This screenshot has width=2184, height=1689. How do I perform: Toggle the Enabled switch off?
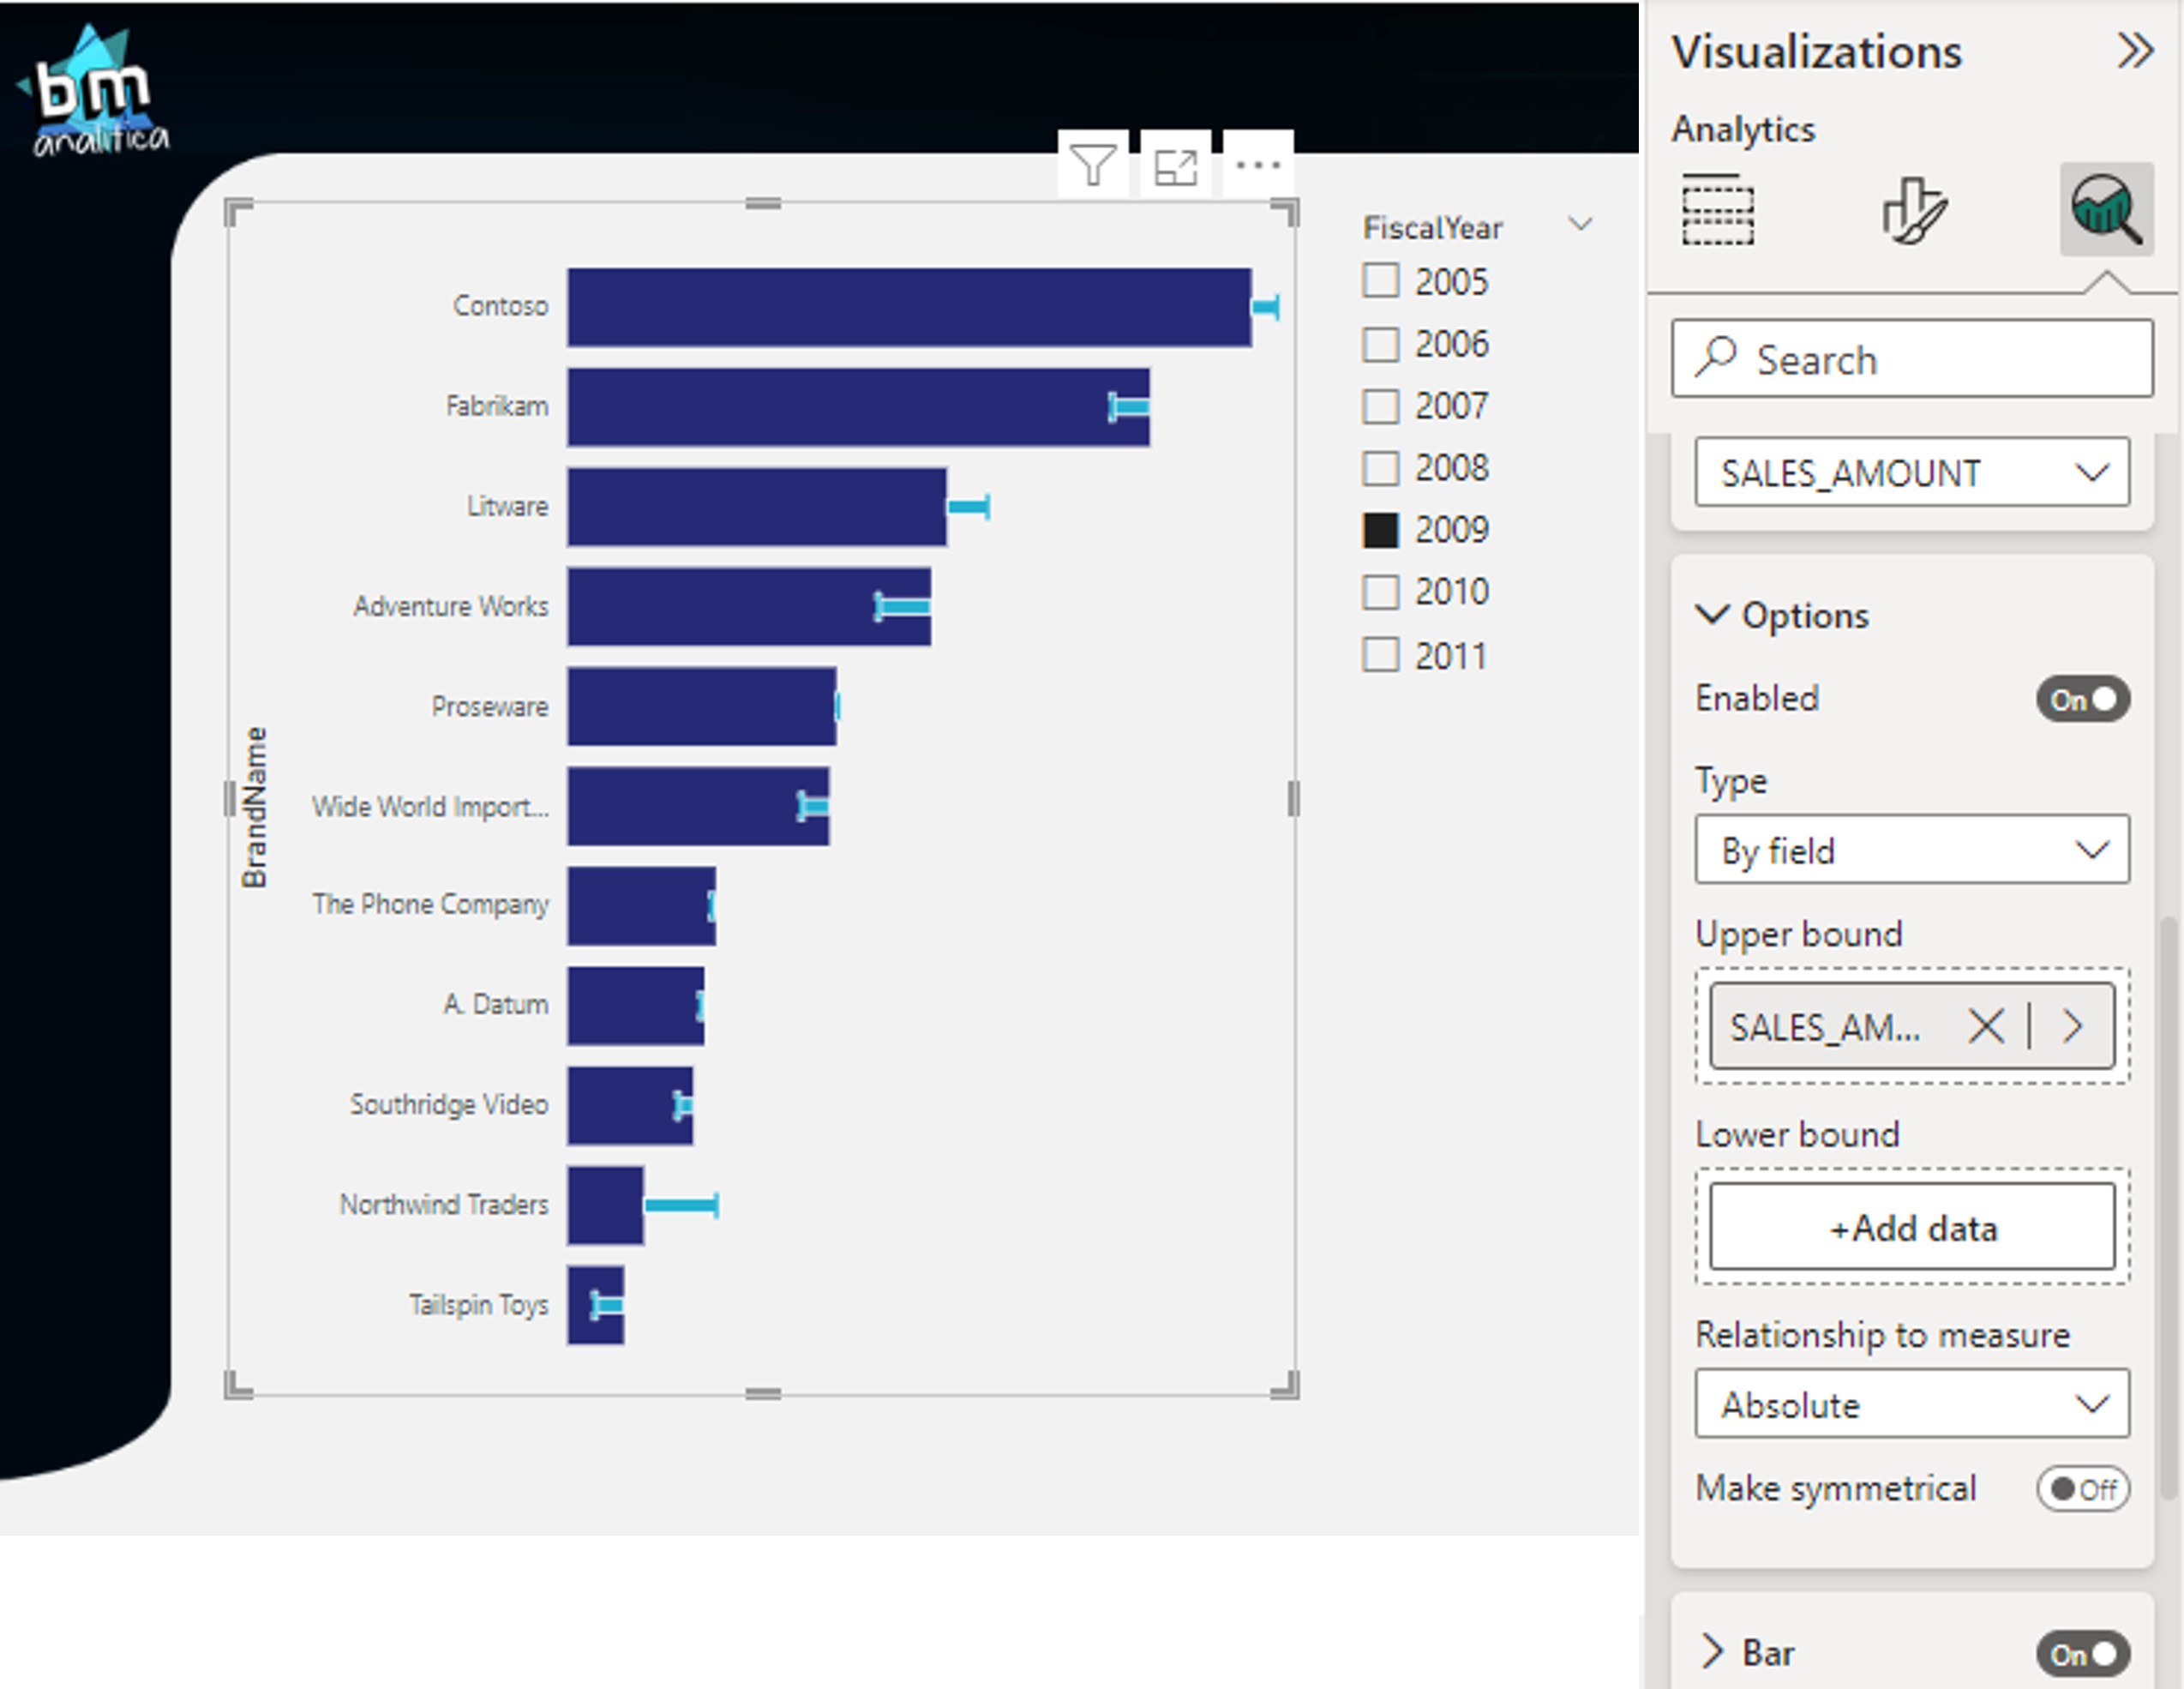(2082, 699)
